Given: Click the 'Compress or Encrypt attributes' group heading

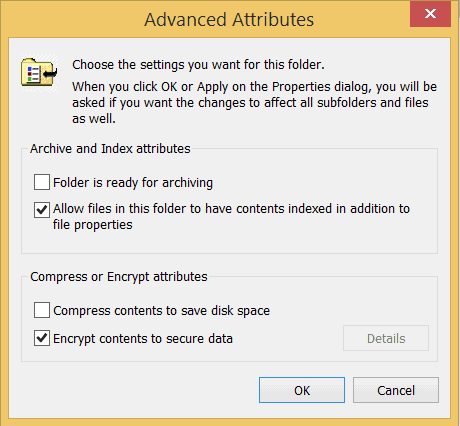Looking at the screenshot, I should [119, 277].
